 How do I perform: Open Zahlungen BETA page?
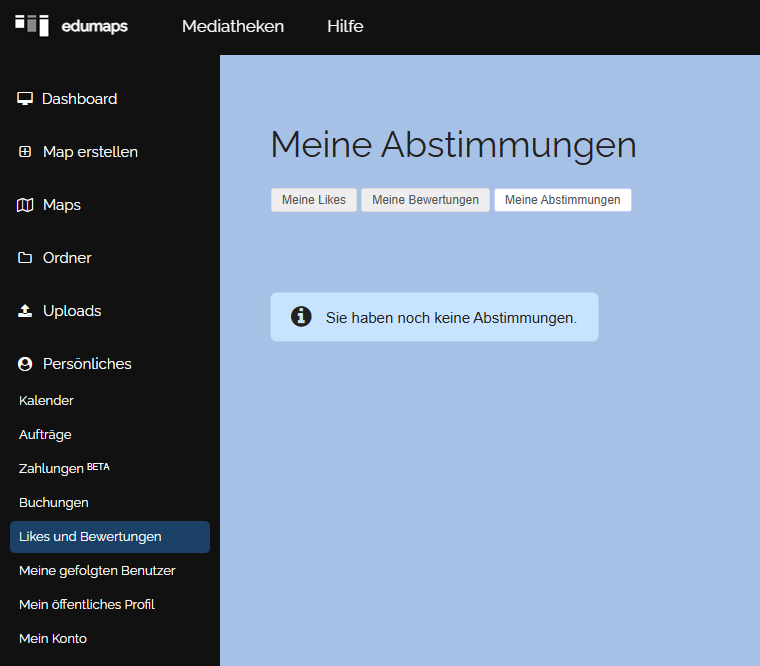(x=64, y=469)
